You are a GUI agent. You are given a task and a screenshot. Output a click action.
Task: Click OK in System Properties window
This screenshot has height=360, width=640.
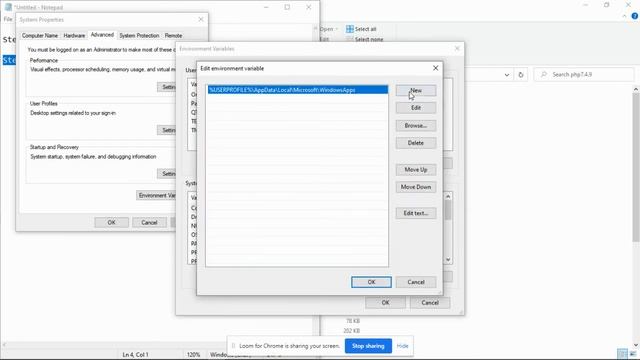pos(111,222)
